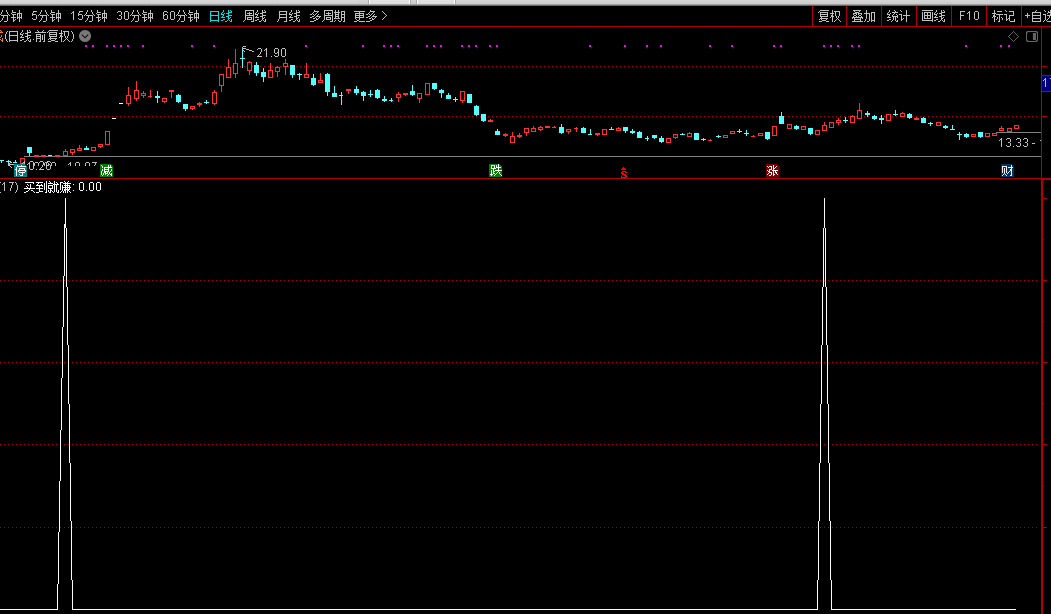Click the blue 财 event marker icon
The height and width of the screenshot is (614, 1051).
1007,171
